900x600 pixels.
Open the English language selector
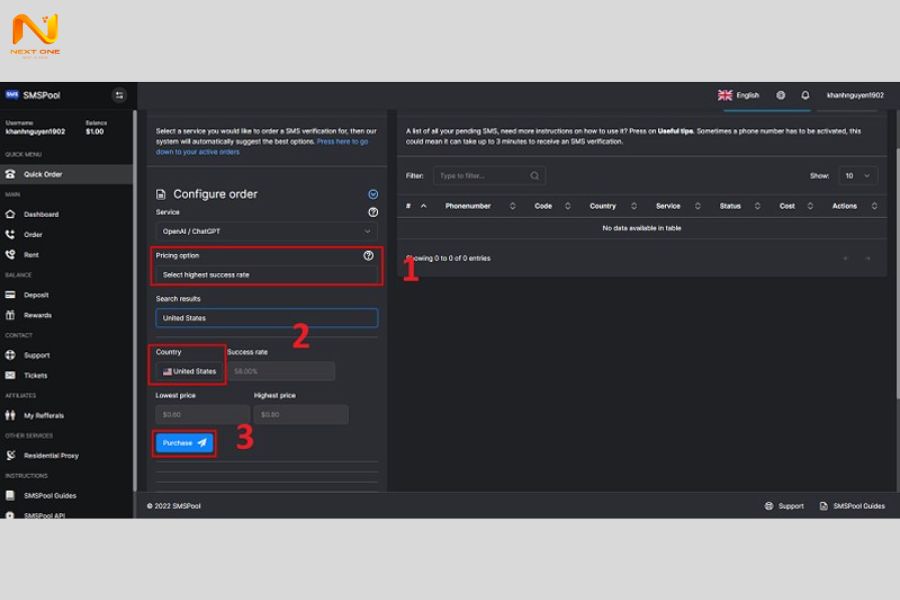pyautogui.click(x=738, y=95)
